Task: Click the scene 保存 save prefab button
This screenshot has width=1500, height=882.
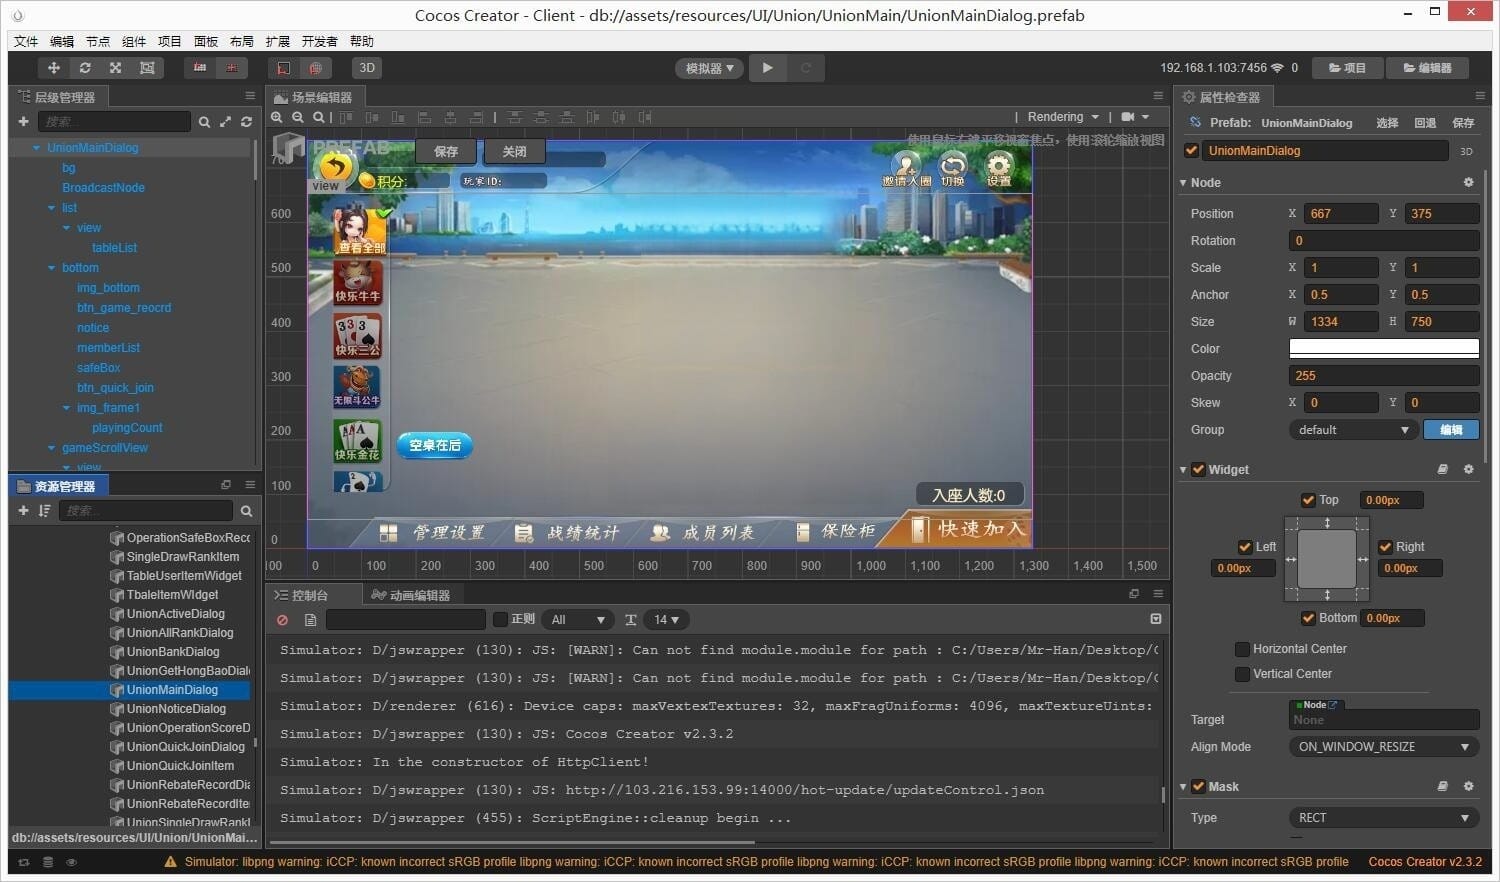Action: (x=446, y=152)
